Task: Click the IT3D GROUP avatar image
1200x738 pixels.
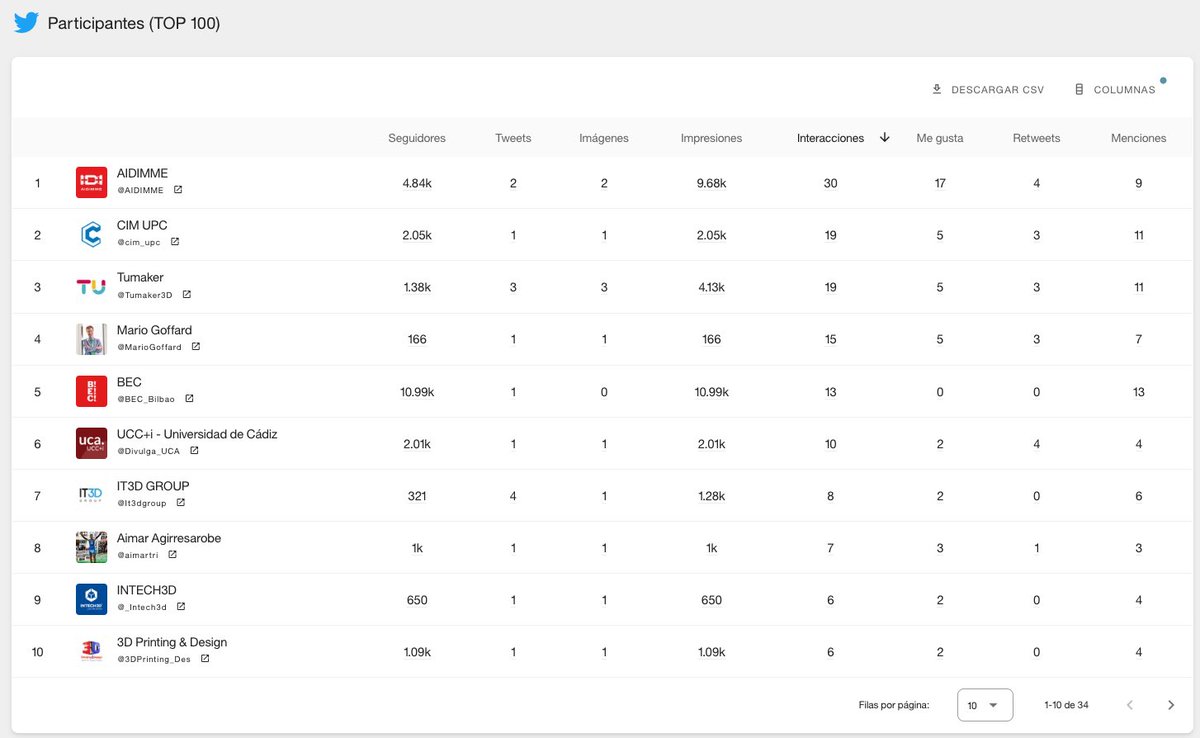Action: tap(91, 495)
